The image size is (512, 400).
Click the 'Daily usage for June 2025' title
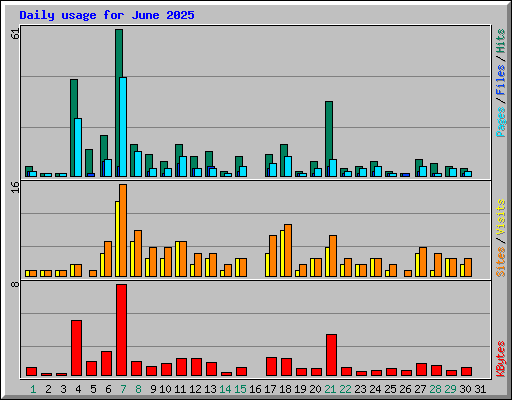coord(107,15)
